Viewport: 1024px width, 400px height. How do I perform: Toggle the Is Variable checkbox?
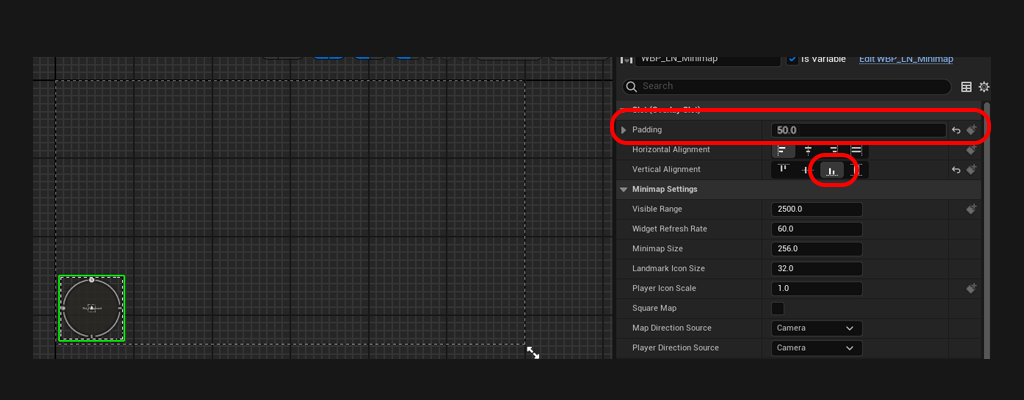click(x=792, y=59)
